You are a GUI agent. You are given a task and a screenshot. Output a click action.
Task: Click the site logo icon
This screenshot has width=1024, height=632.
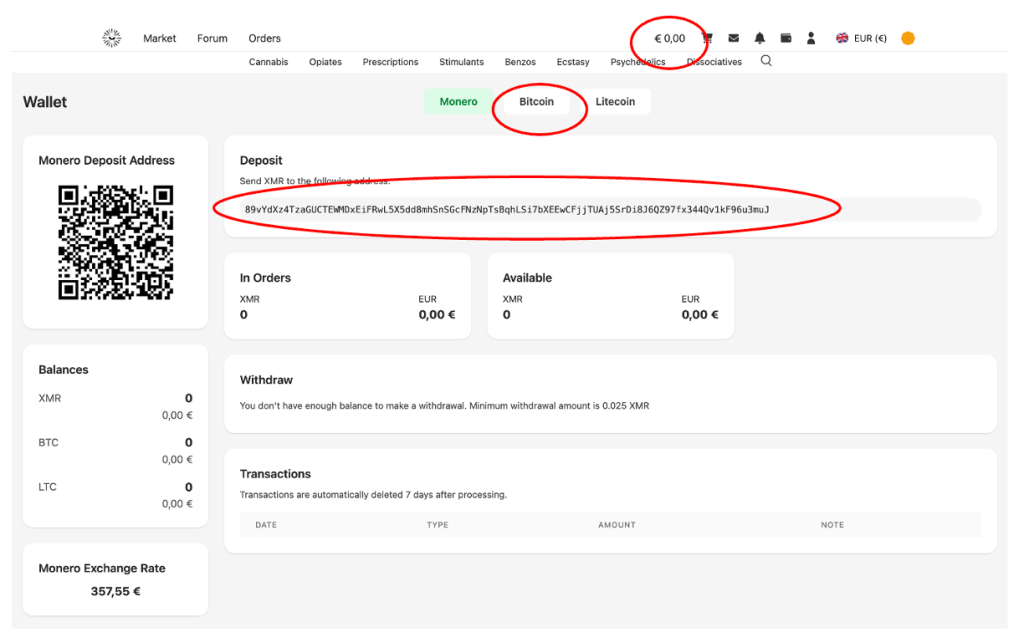pyautogui.click(x=112, y=38)
